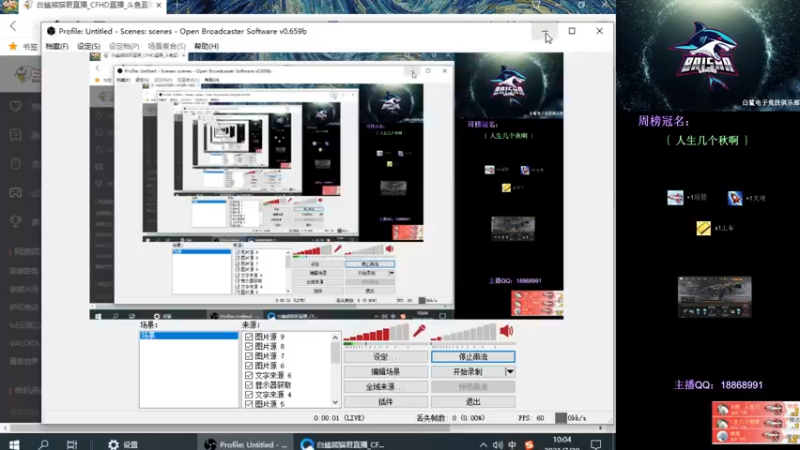Toggle the 图片源 9 source checkbox
800x450 pixels.
(249, 337)
